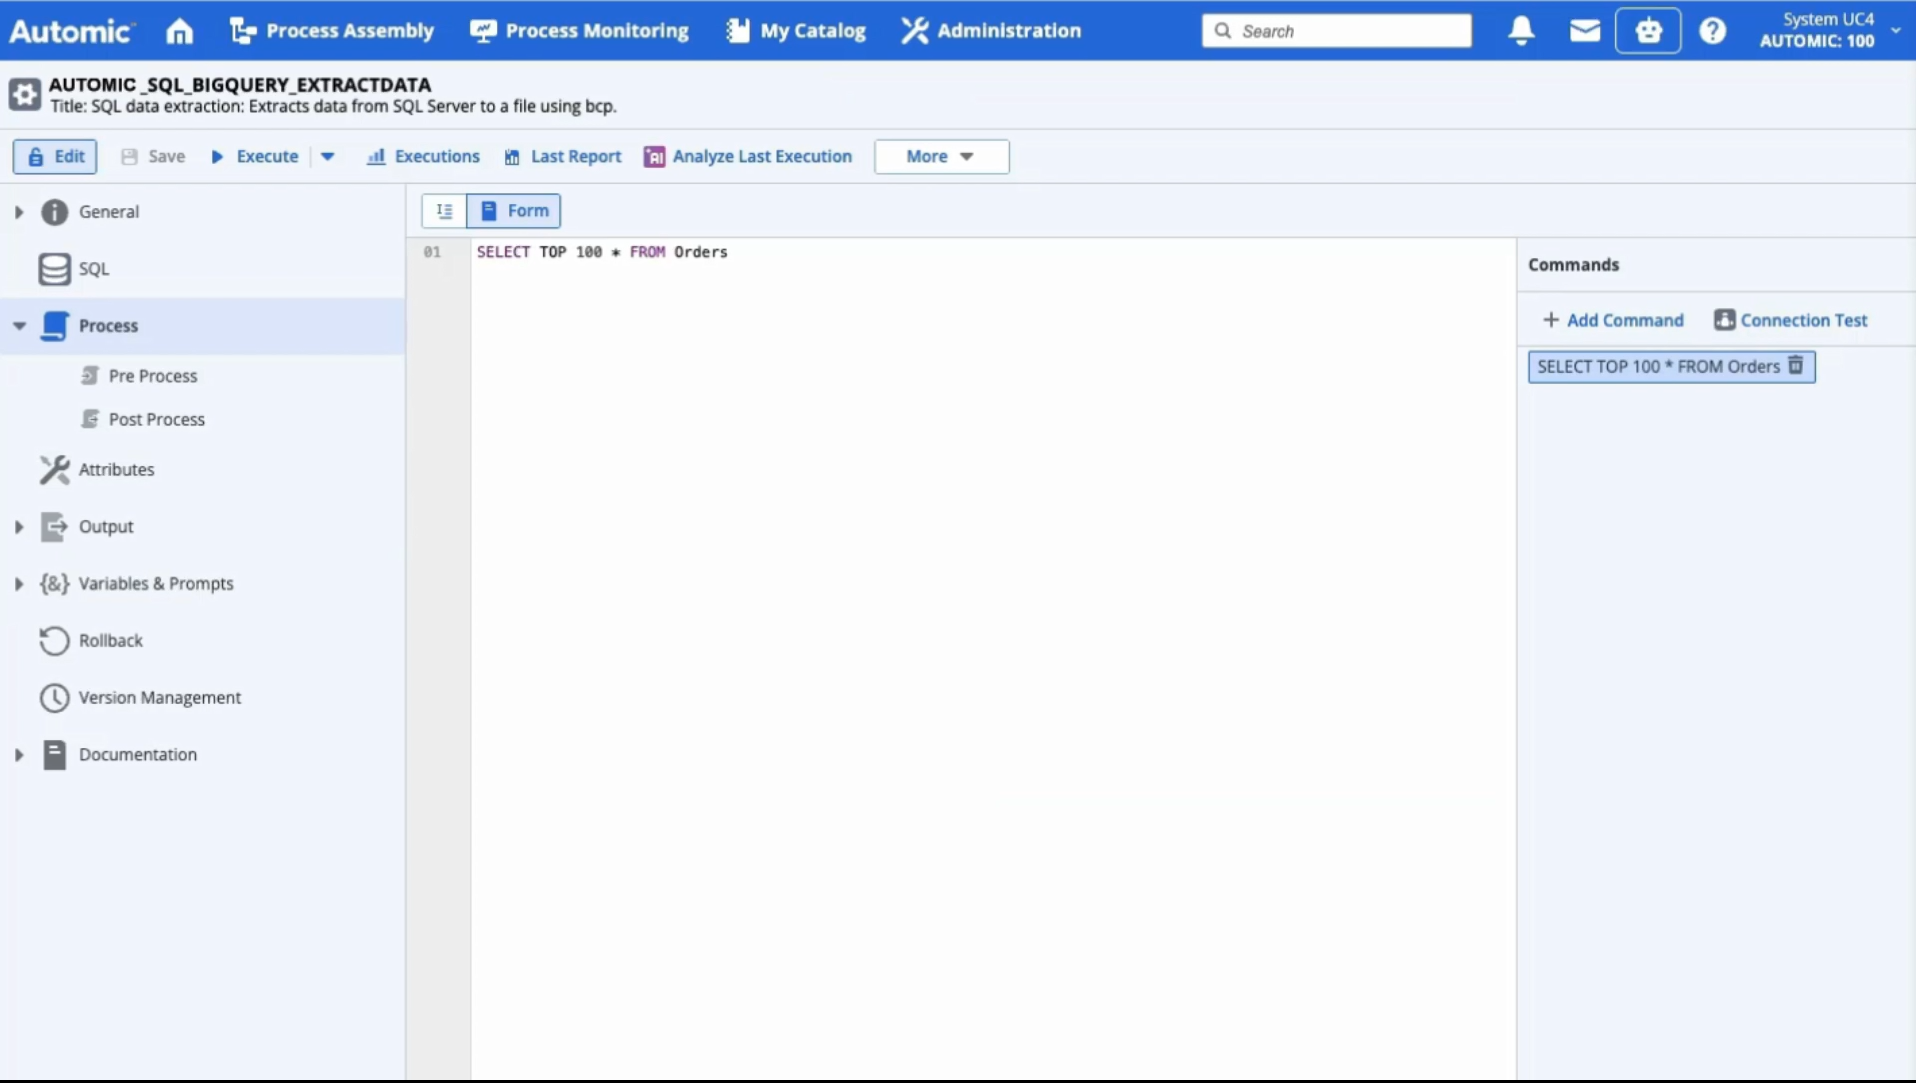Viewport: 1916px width, 1083px height.
Task: Open the help question mark icon
Action: (1712, 31)
